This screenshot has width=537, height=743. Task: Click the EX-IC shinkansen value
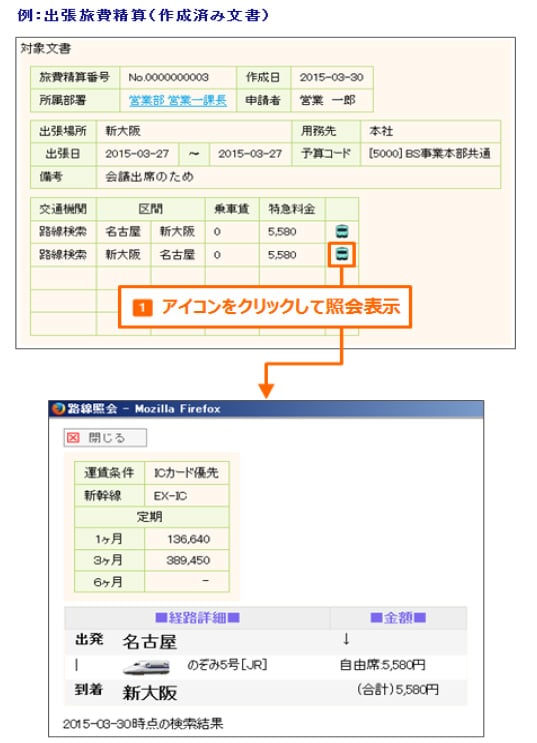[x=171, y=496]
